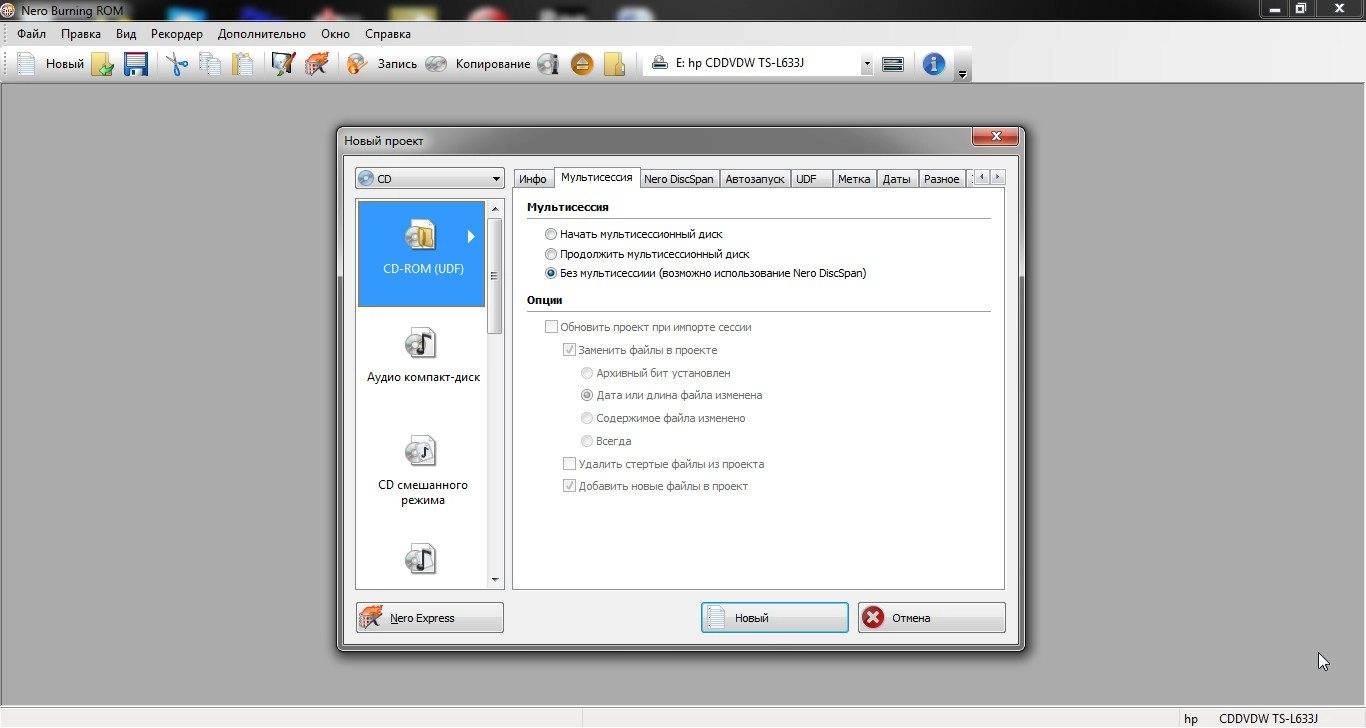
Task: Click the Новый button in dialog
Action: 775,618
